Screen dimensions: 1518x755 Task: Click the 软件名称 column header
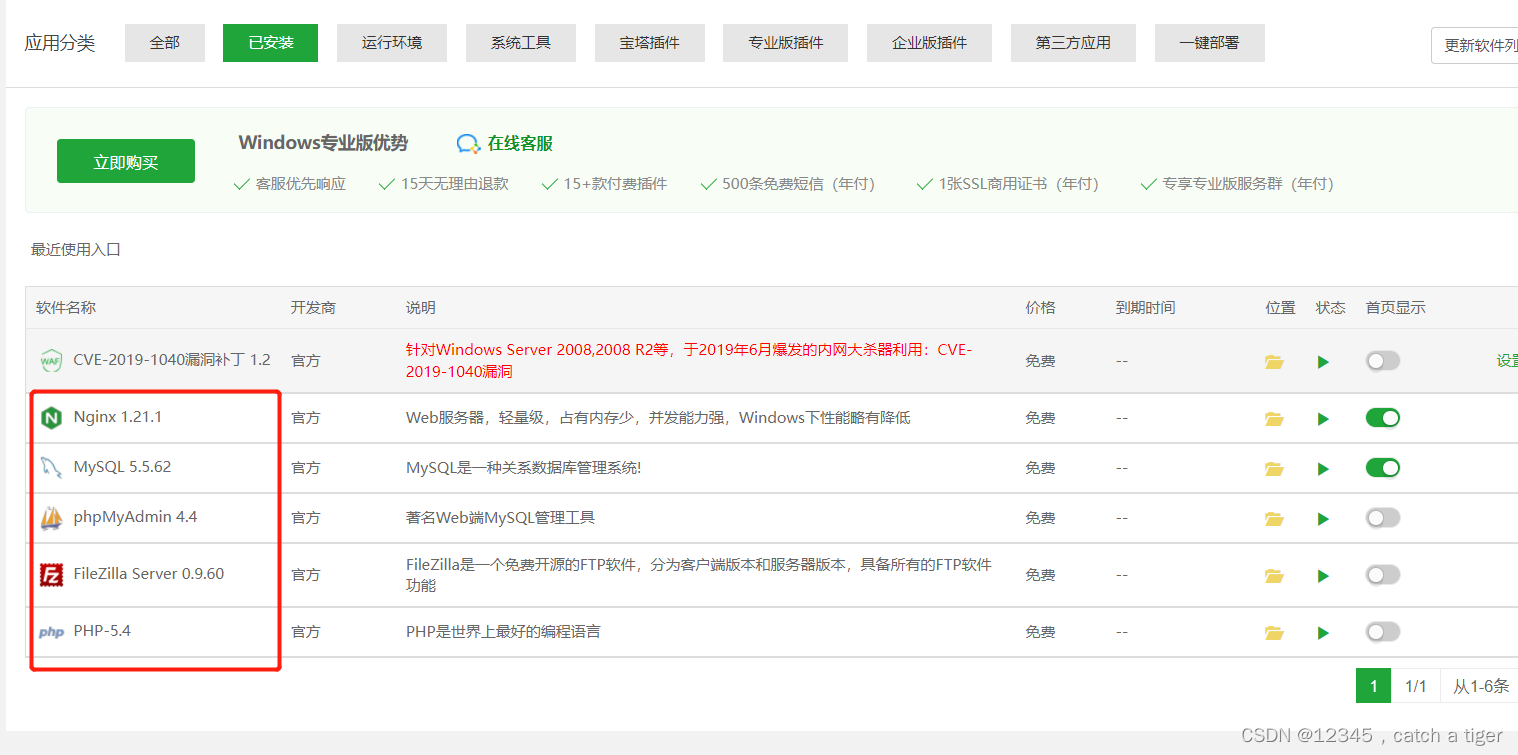66,308
